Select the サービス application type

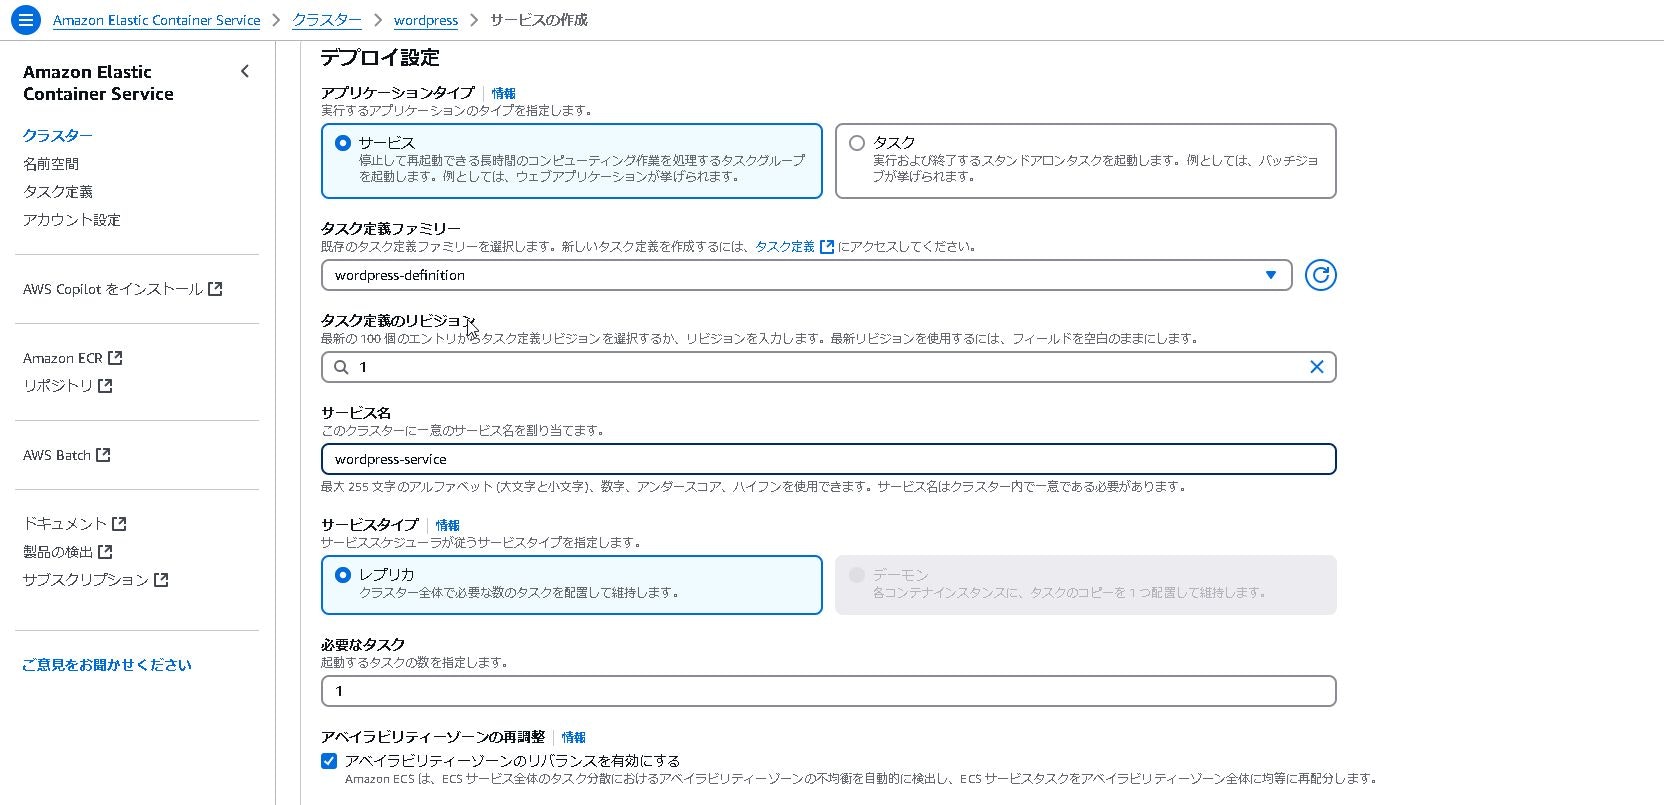[x=571, y=161]
